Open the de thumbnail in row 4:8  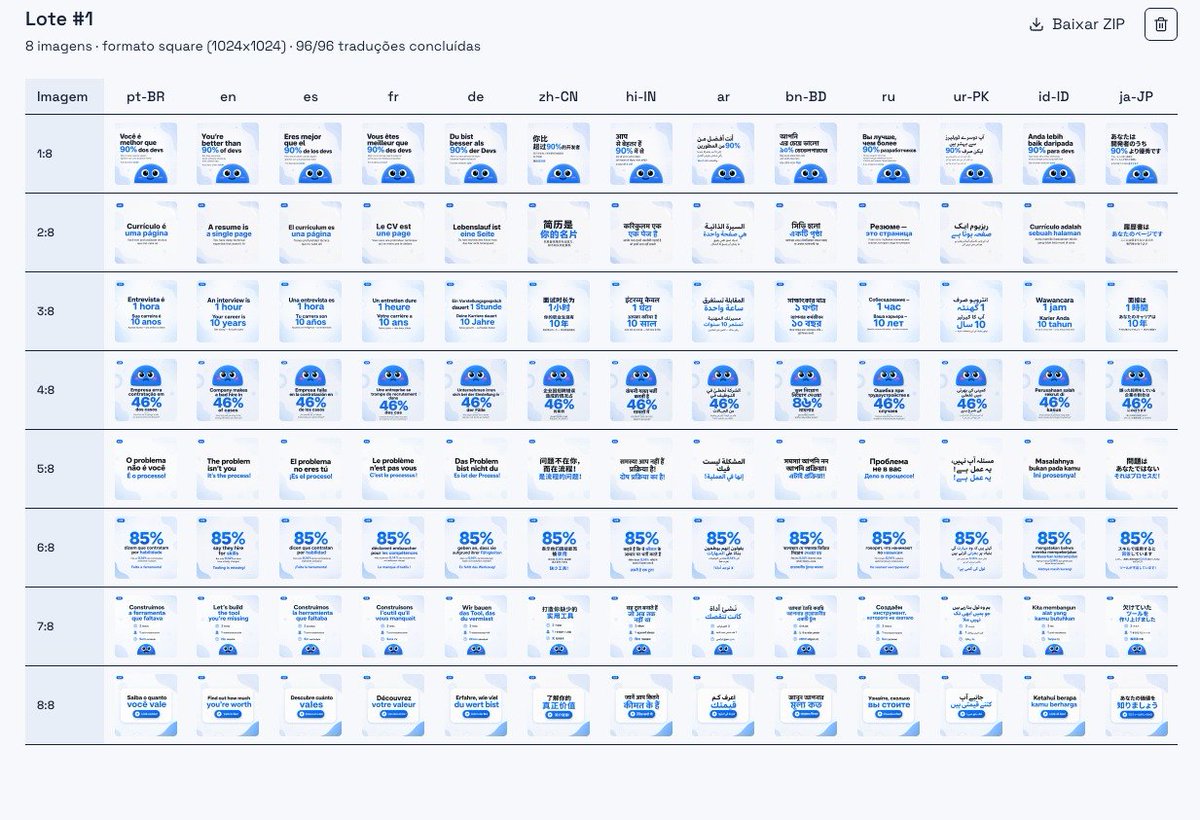476,390
